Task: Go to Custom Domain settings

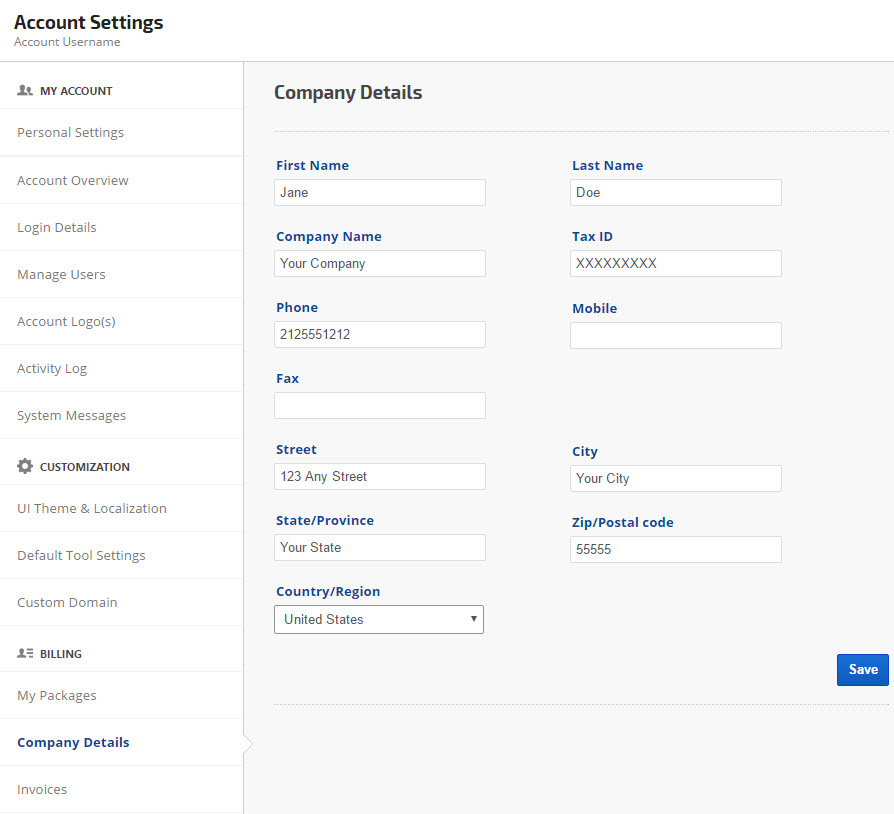Action: [x=67, y=602]
